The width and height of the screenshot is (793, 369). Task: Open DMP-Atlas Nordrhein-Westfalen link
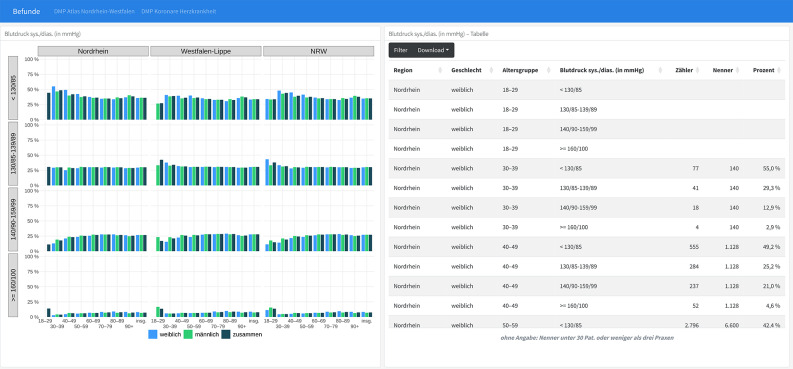tap(94, 11)
